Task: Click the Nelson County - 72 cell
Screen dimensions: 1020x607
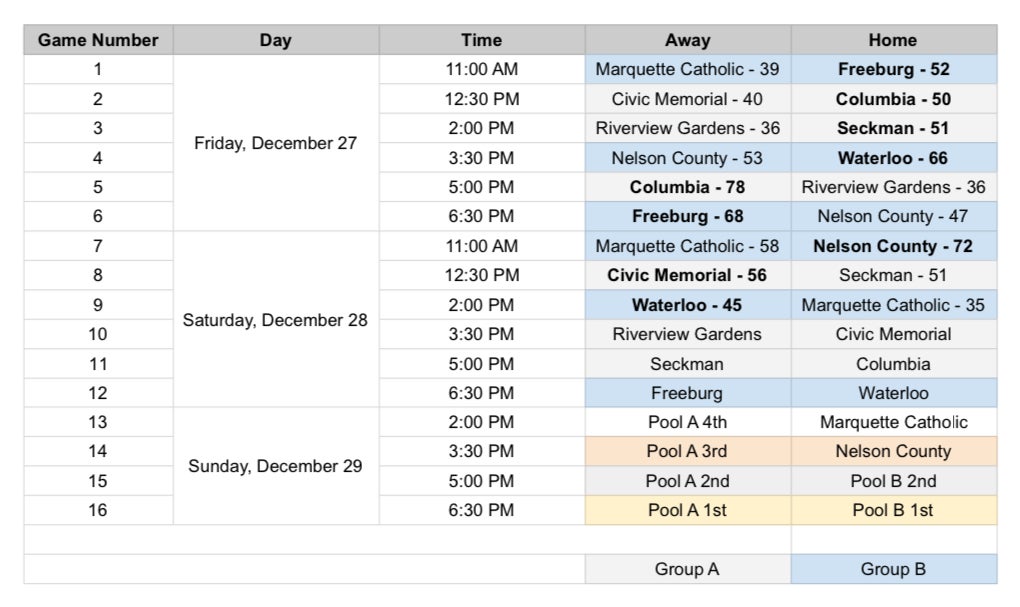Action: 893,246
